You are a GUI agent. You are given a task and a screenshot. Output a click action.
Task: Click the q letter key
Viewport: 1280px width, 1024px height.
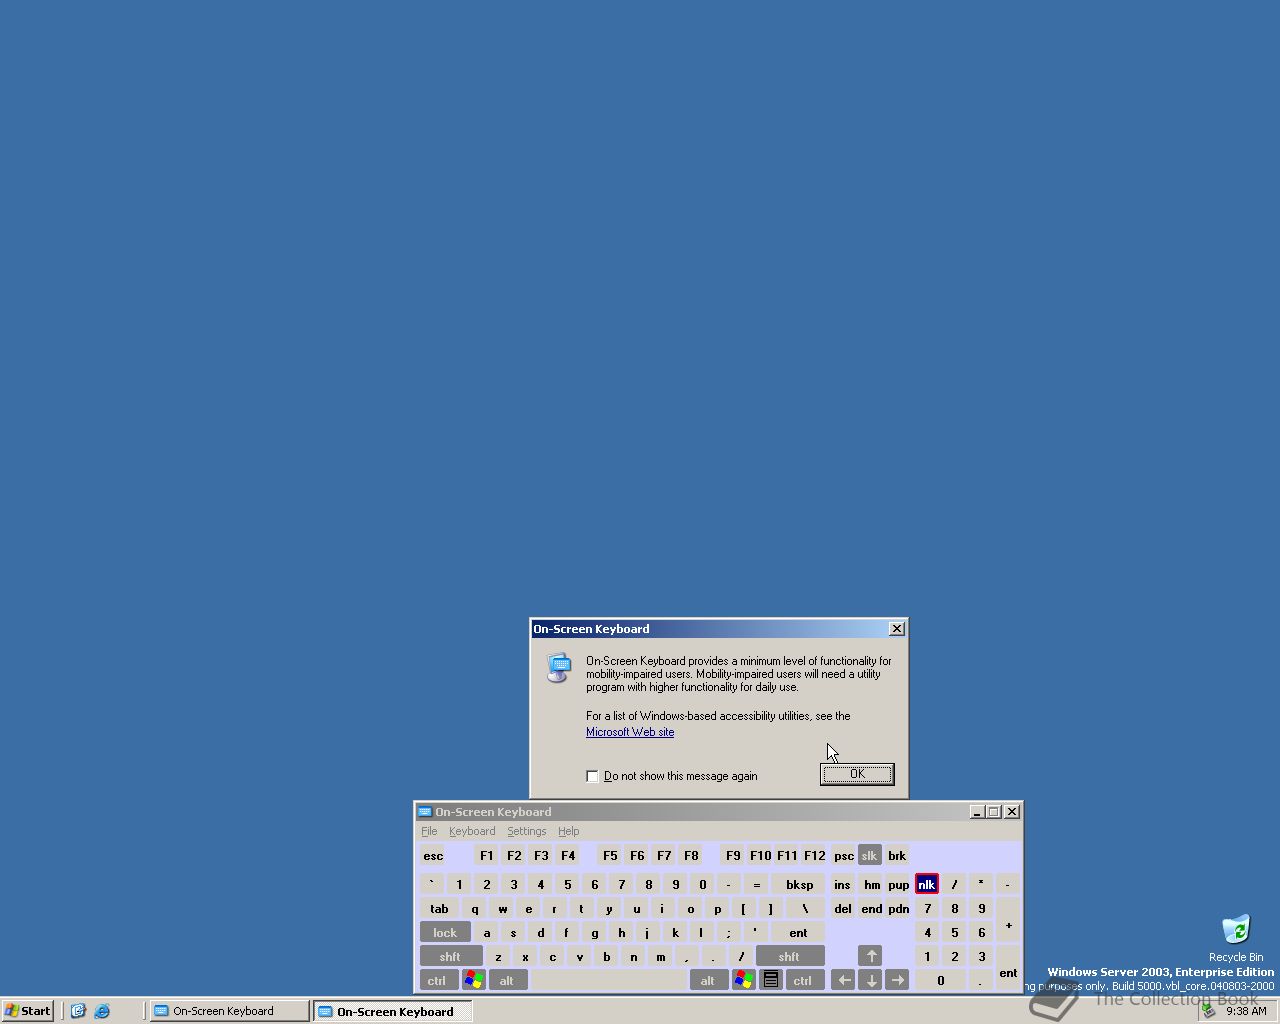[474, 908]
